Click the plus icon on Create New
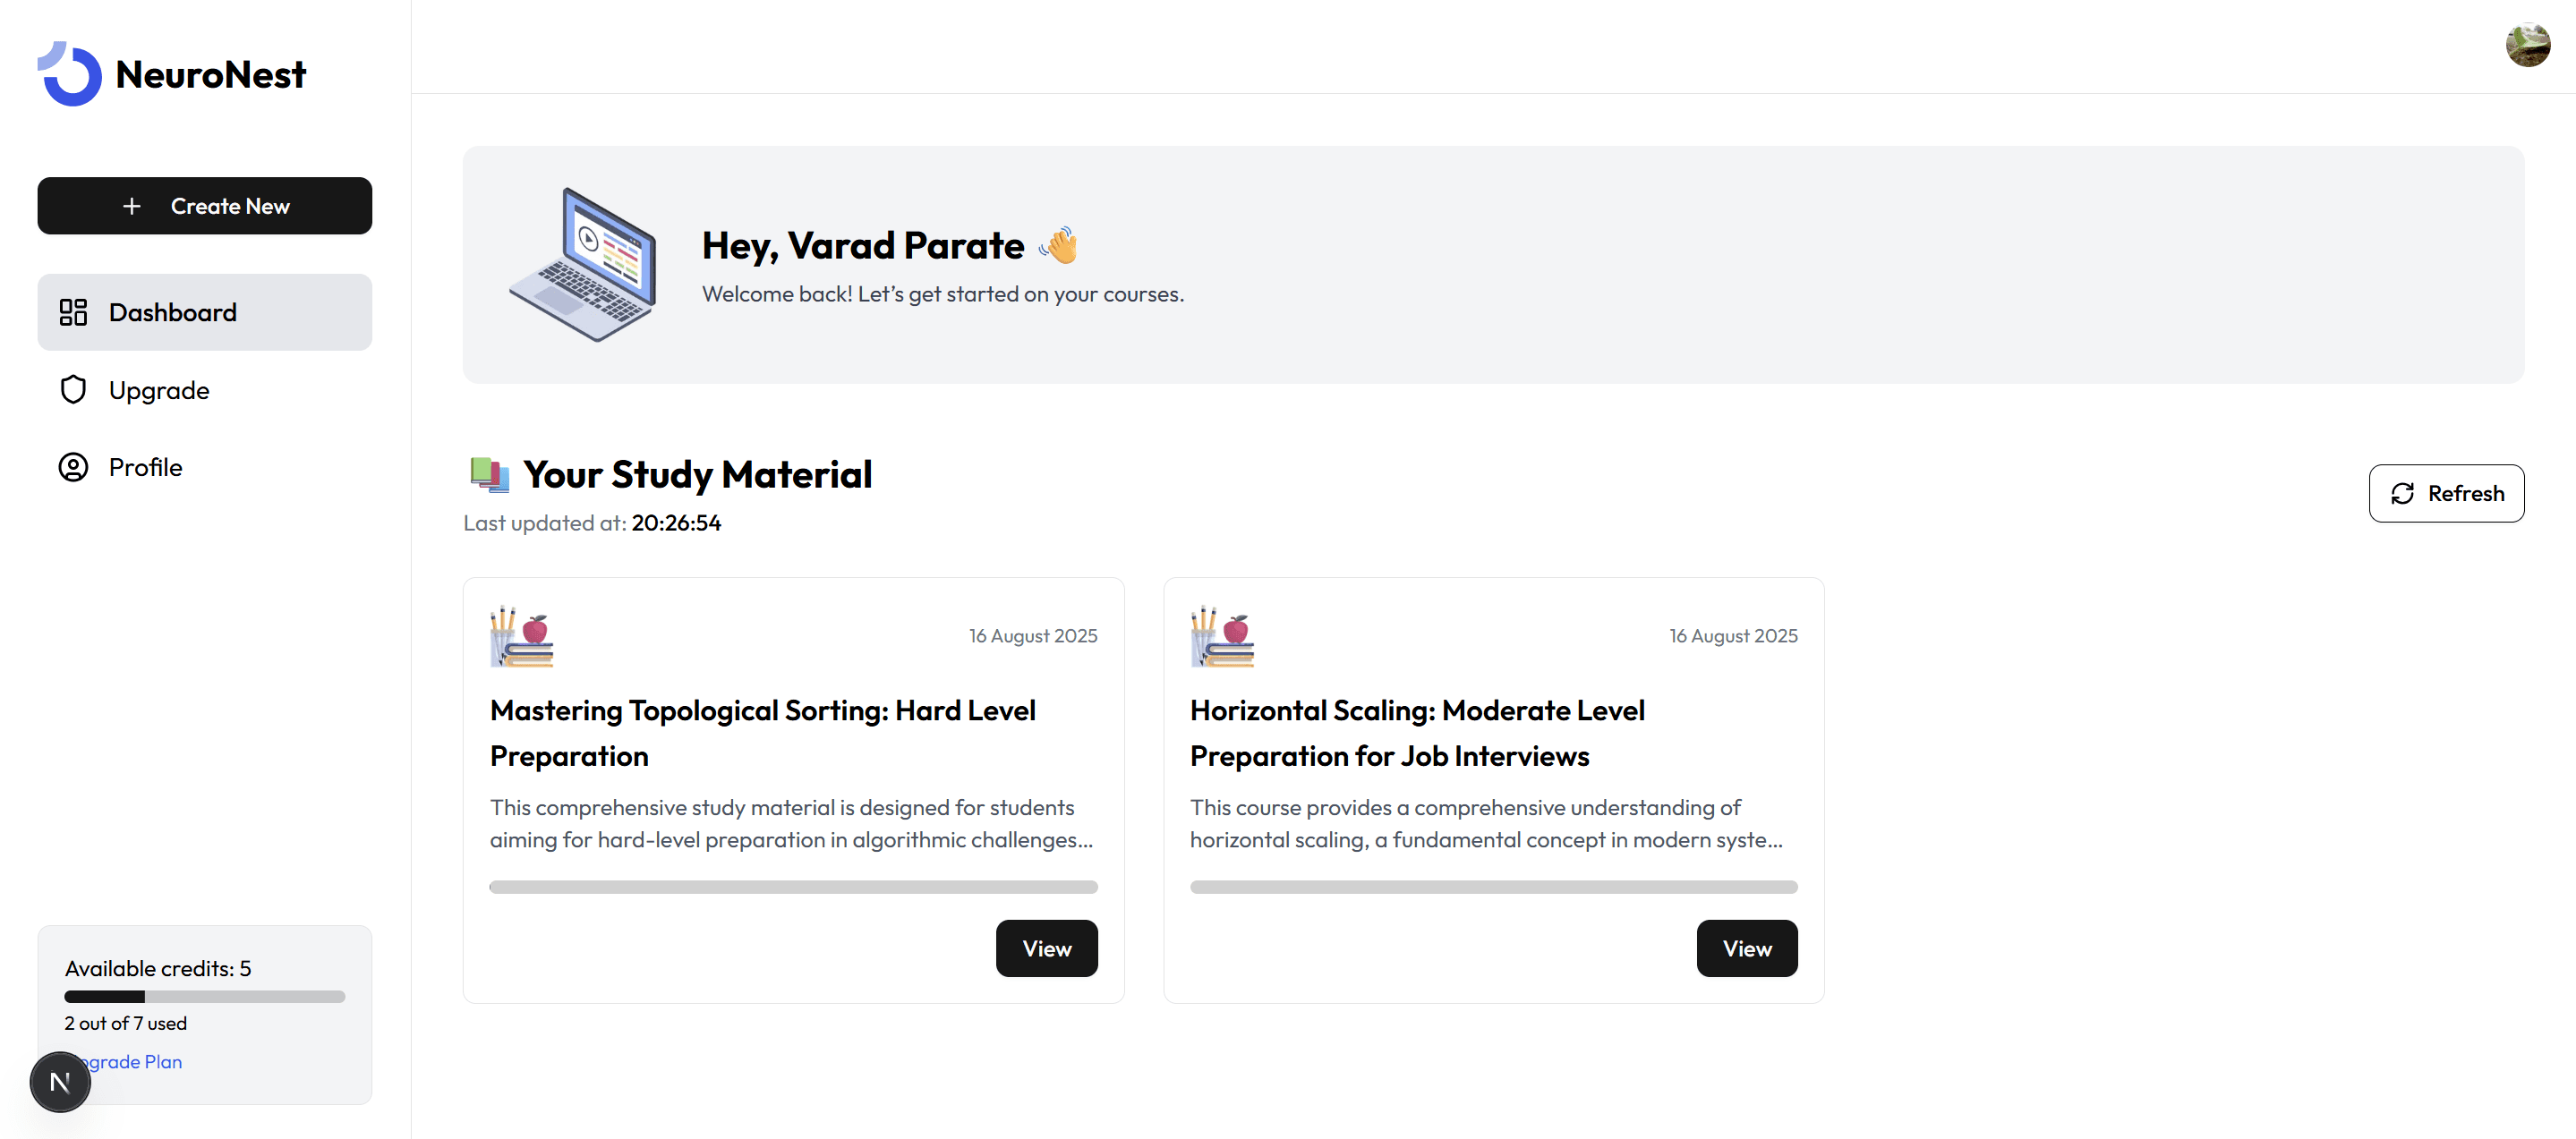 [x=131, y=206]
